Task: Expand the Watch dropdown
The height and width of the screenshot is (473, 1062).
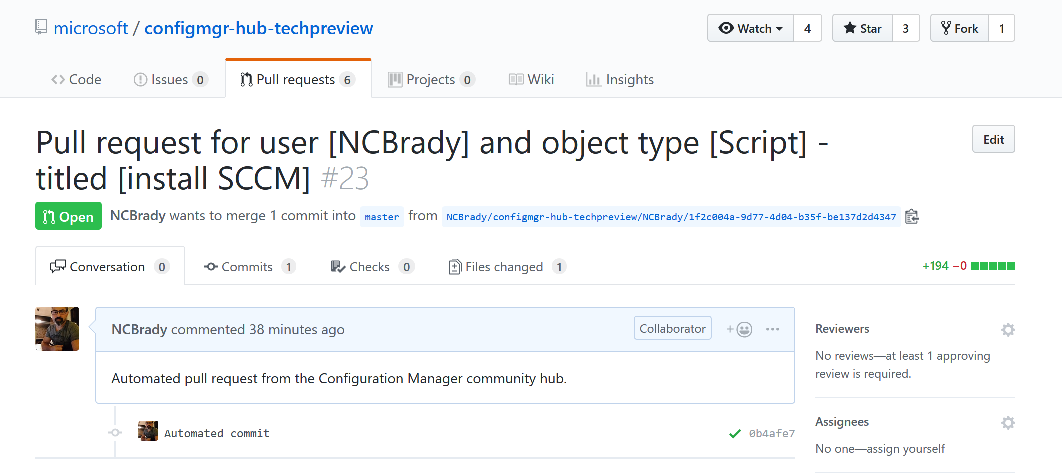Action: pyautogui.click(x=750, y=28)
